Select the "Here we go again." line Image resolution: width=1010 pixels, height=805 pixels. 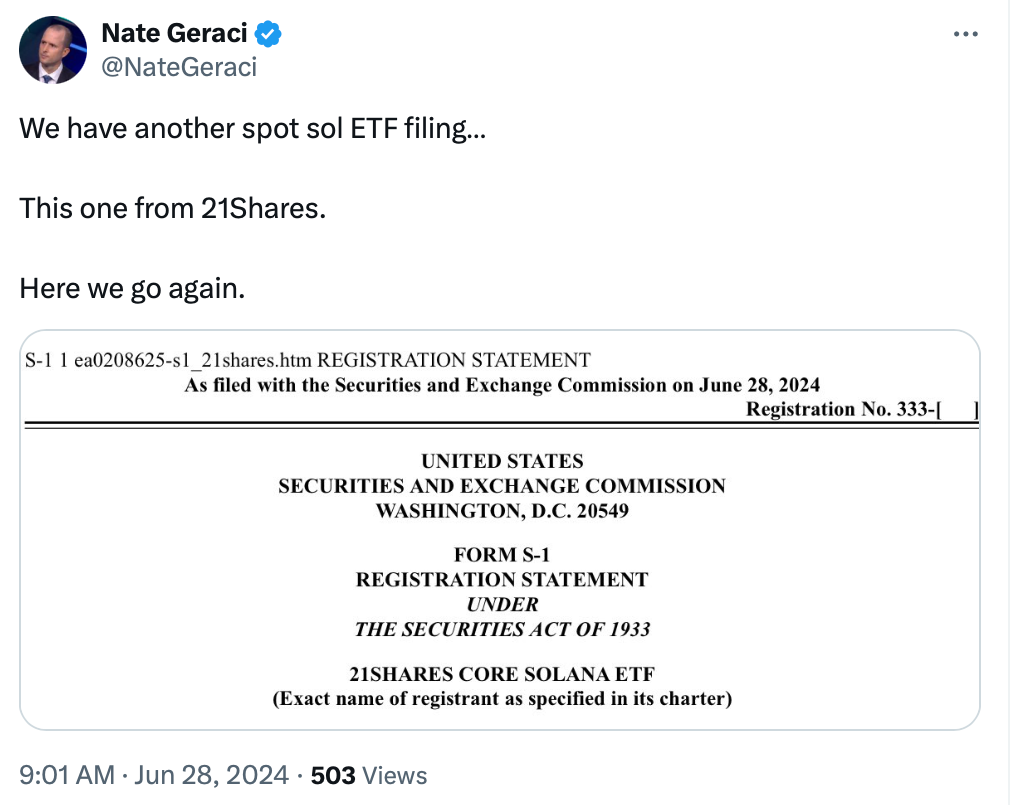(132, 289)
